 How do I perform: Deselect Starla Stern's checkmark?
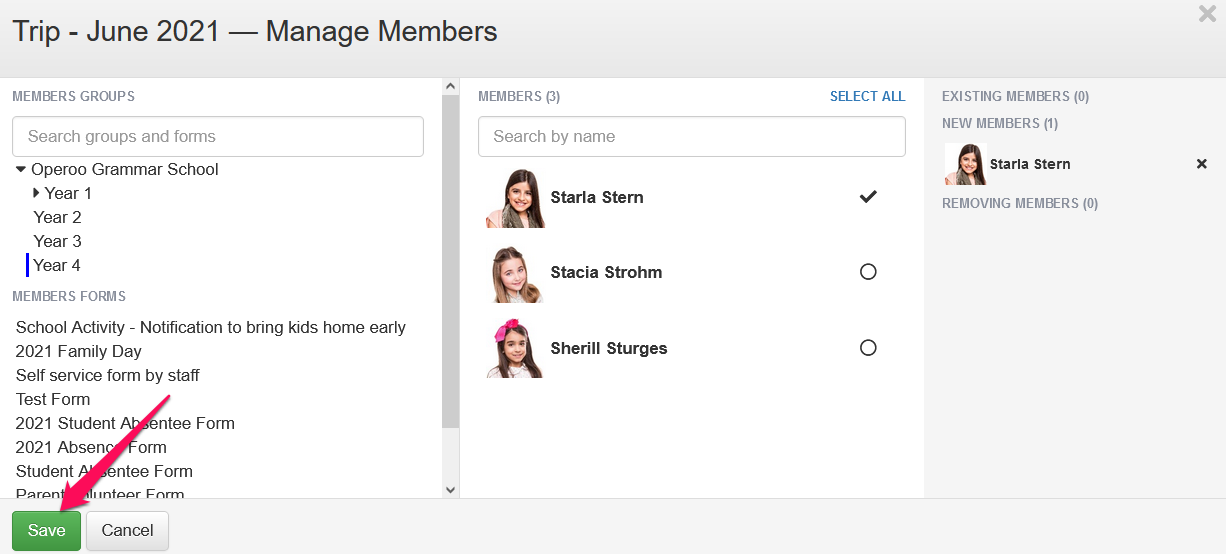868,197
